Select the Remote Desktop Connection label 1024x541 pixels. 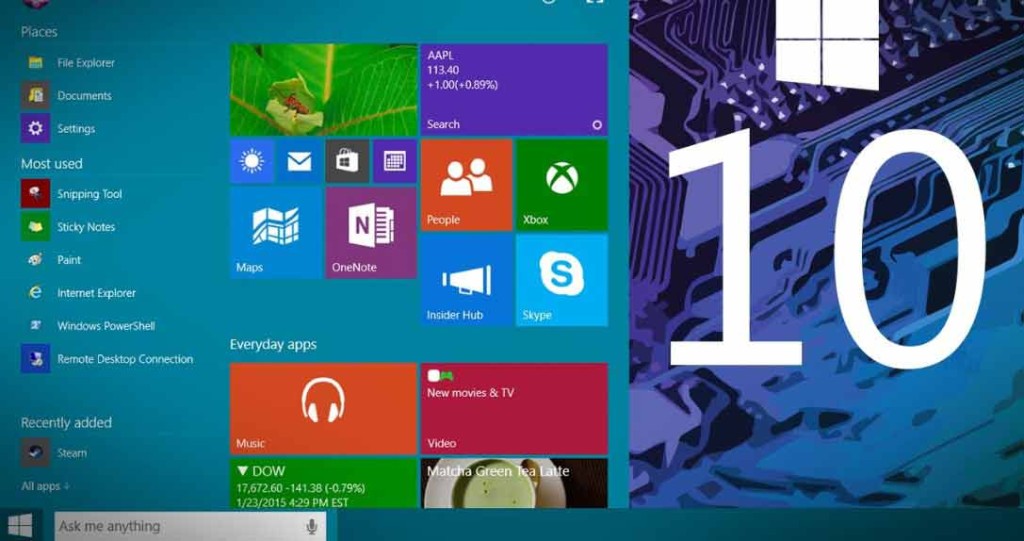click(125, 359)
